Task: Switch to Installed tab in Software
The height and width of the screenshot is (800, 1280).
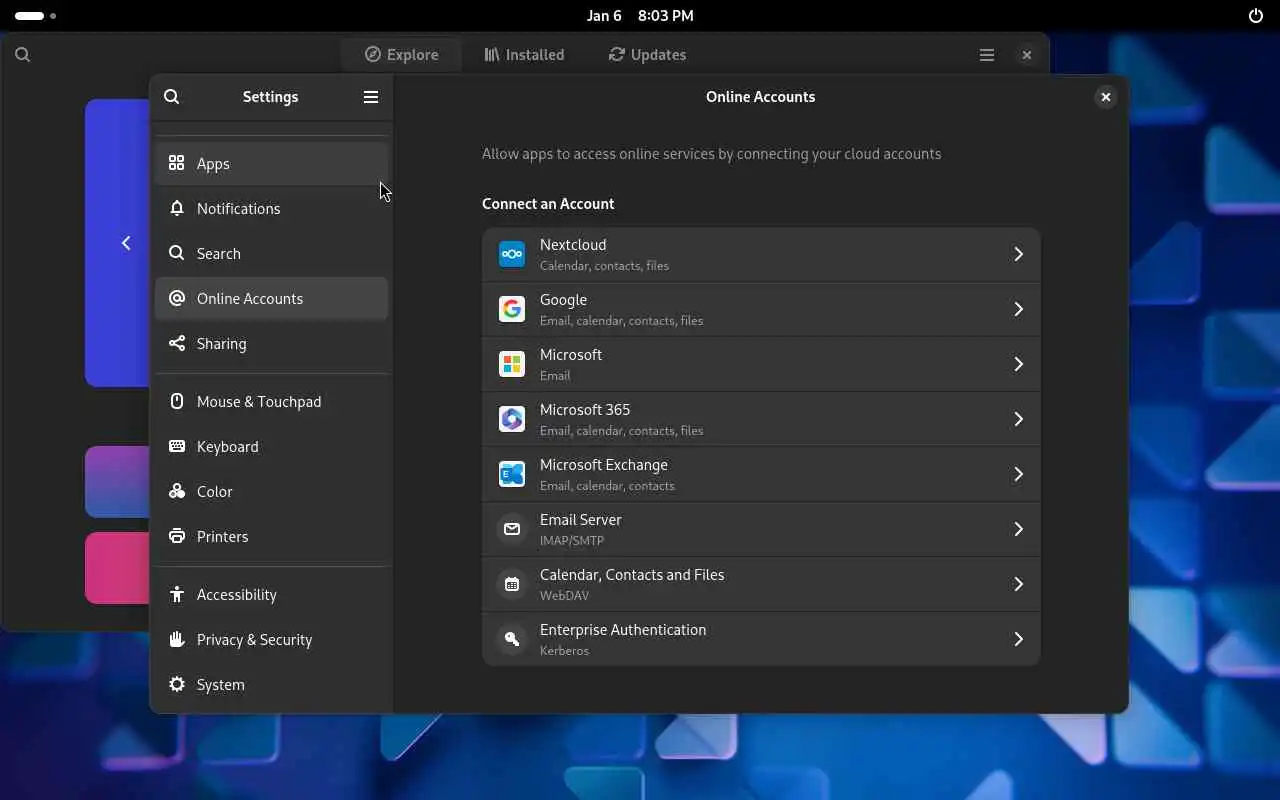Action: tap(524, 55)
